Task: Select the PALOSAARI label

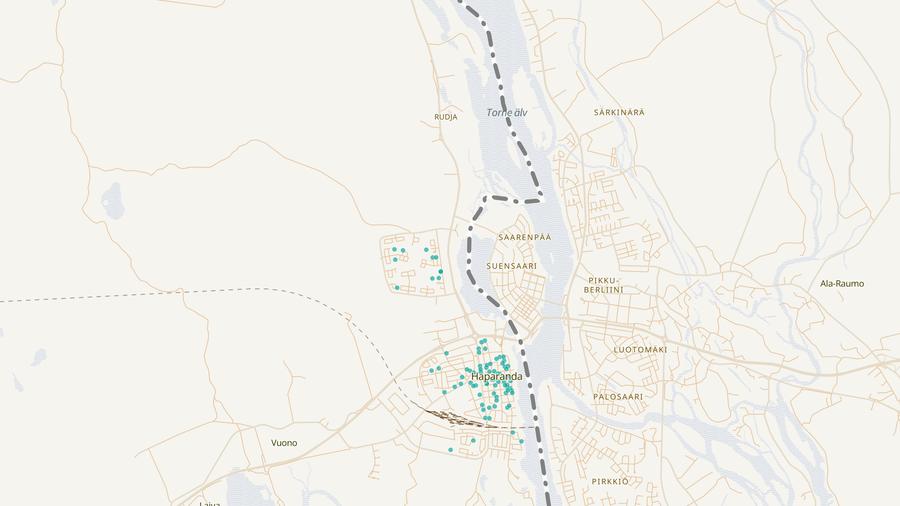Action: [617, 397]
